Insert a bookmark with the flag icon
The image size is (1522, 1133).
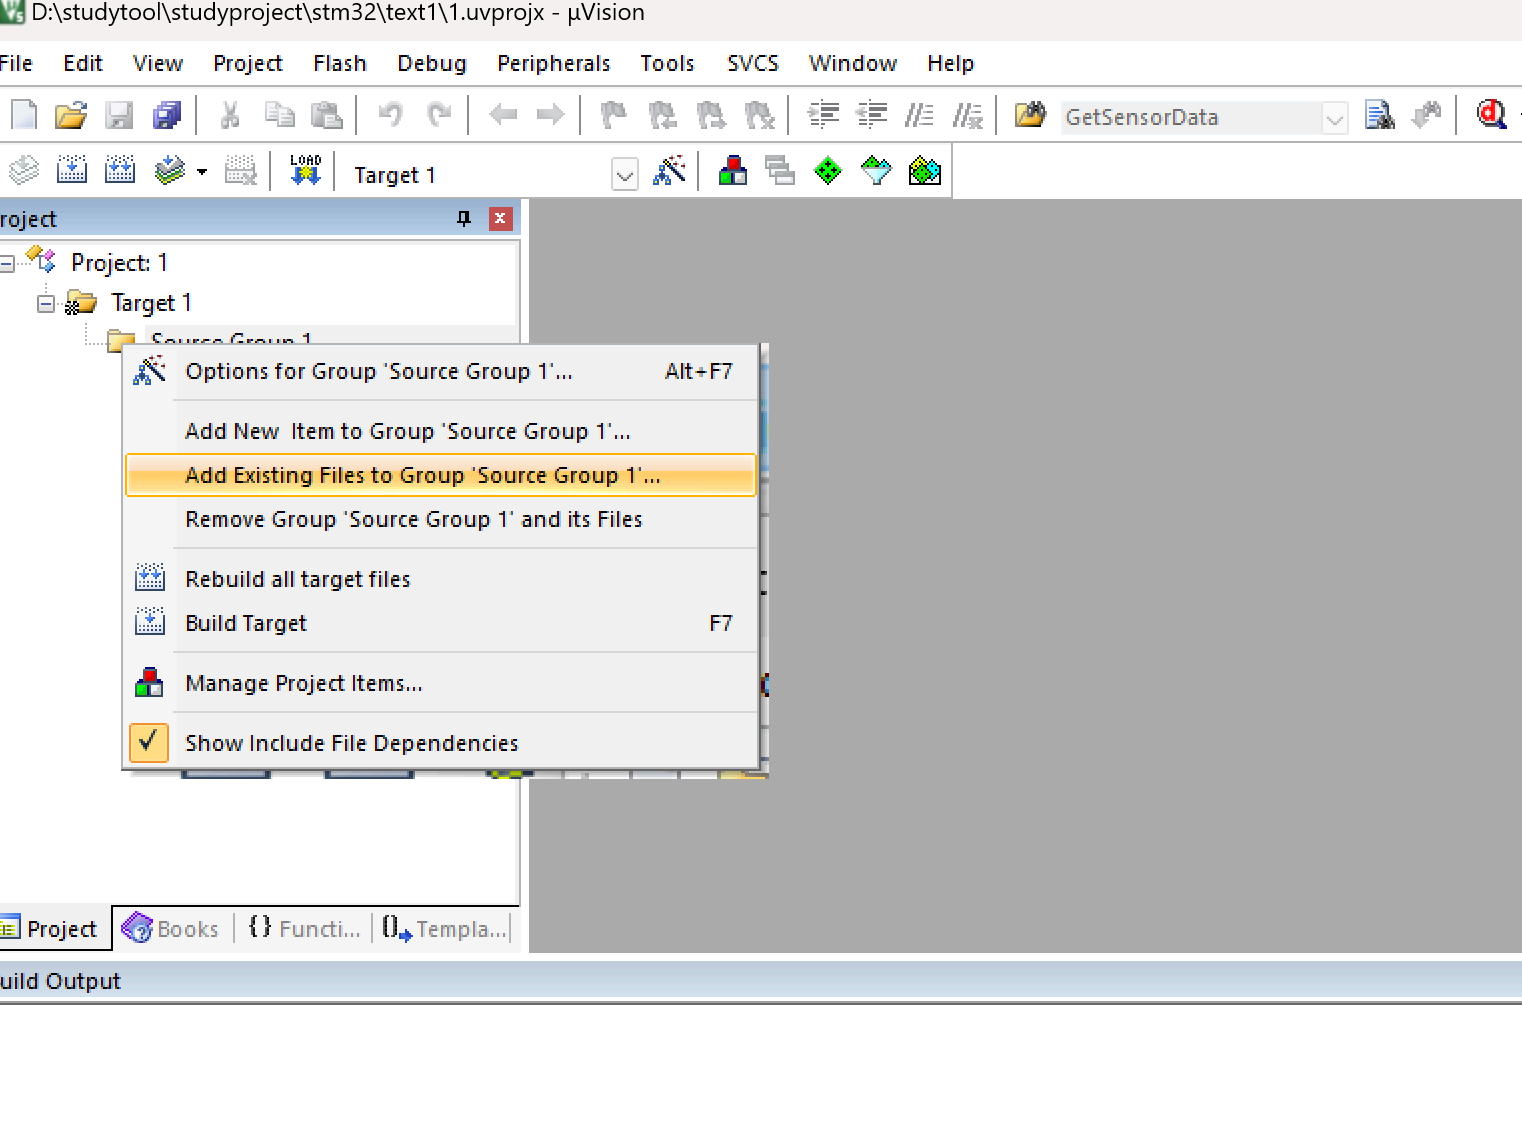(613, 116)
